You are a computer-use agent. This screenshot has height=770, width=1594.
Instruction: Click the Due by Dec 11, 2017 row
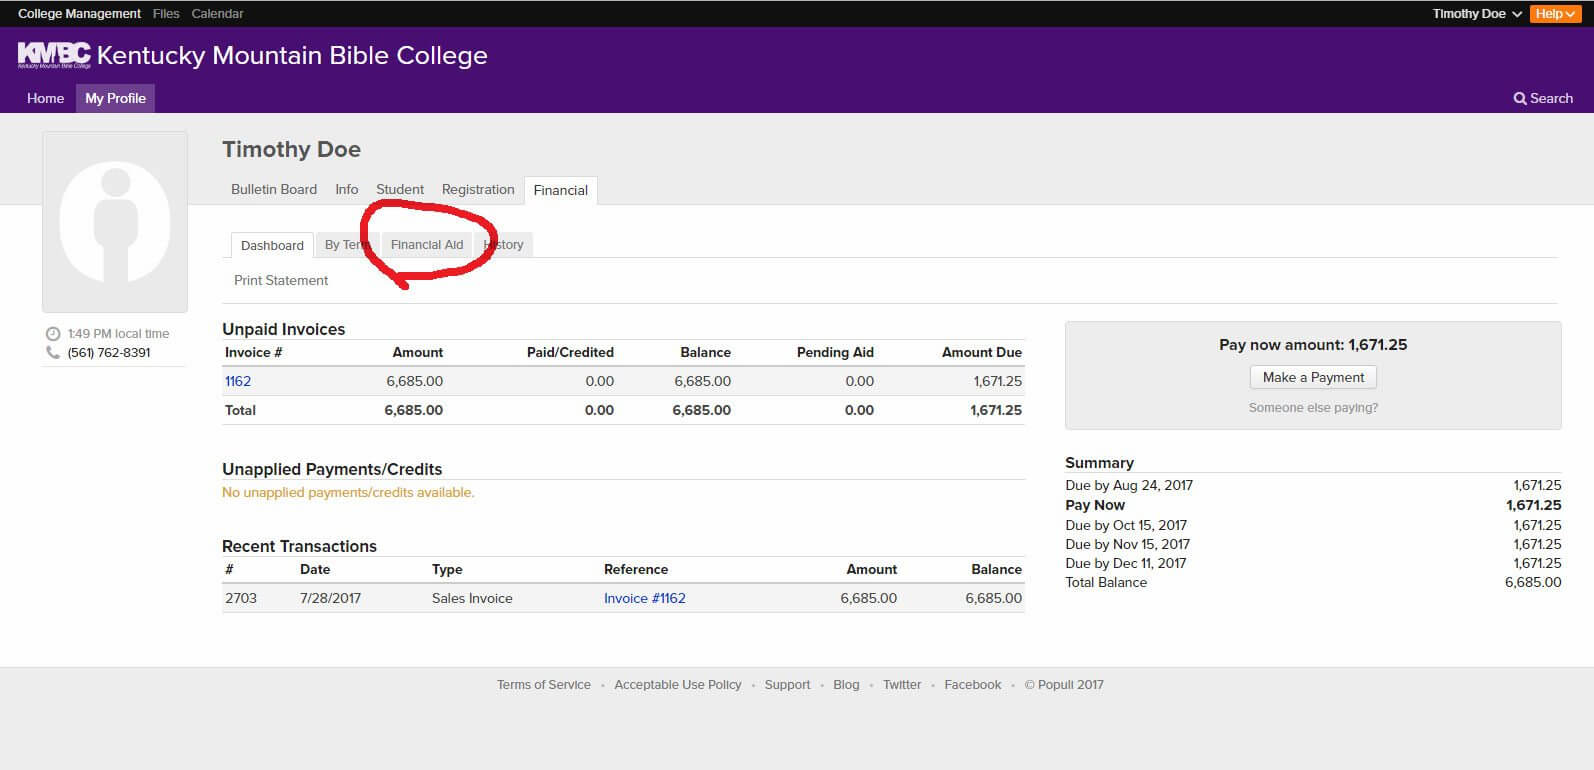tap(1313, 563)
